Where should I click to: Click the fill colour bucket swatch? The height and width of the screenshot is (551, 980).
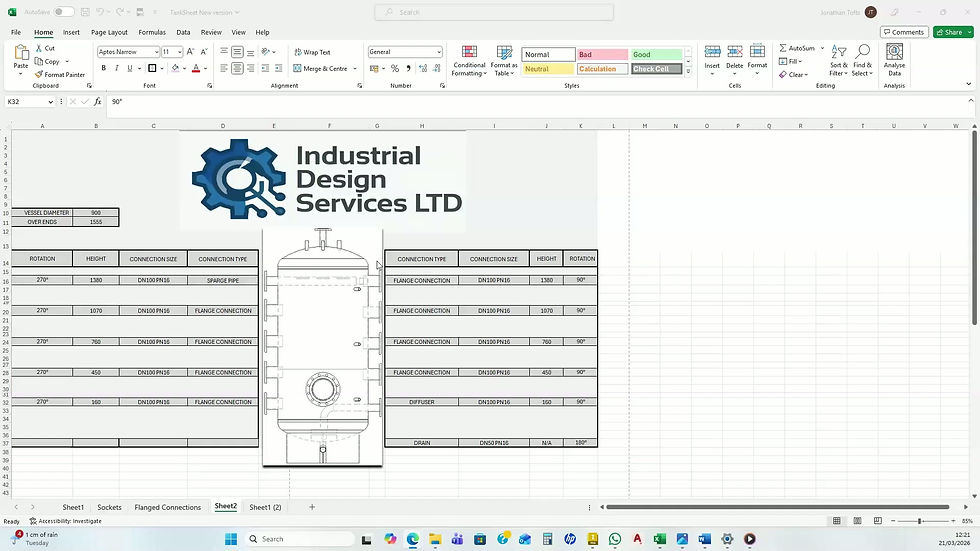point(176,68)
